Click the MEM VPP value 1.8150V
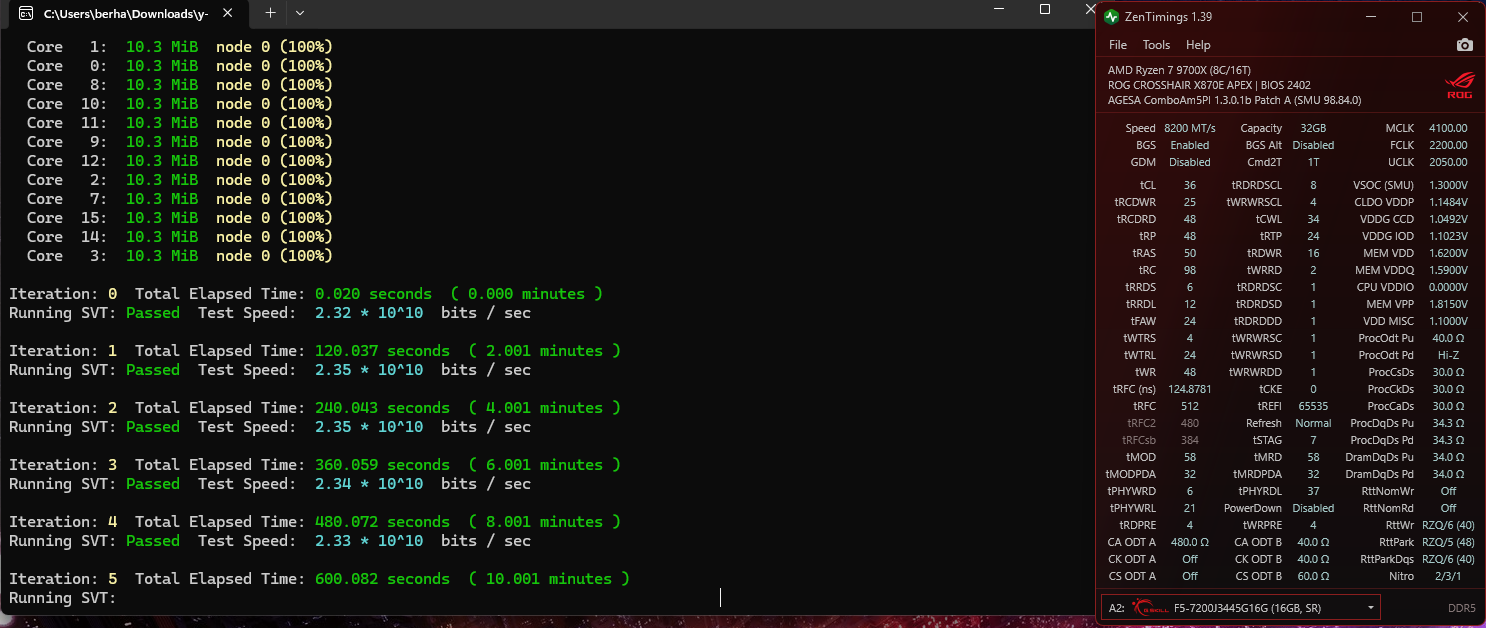The height and width of the screenshot is (628, 1486). [x=1447, y=304]
